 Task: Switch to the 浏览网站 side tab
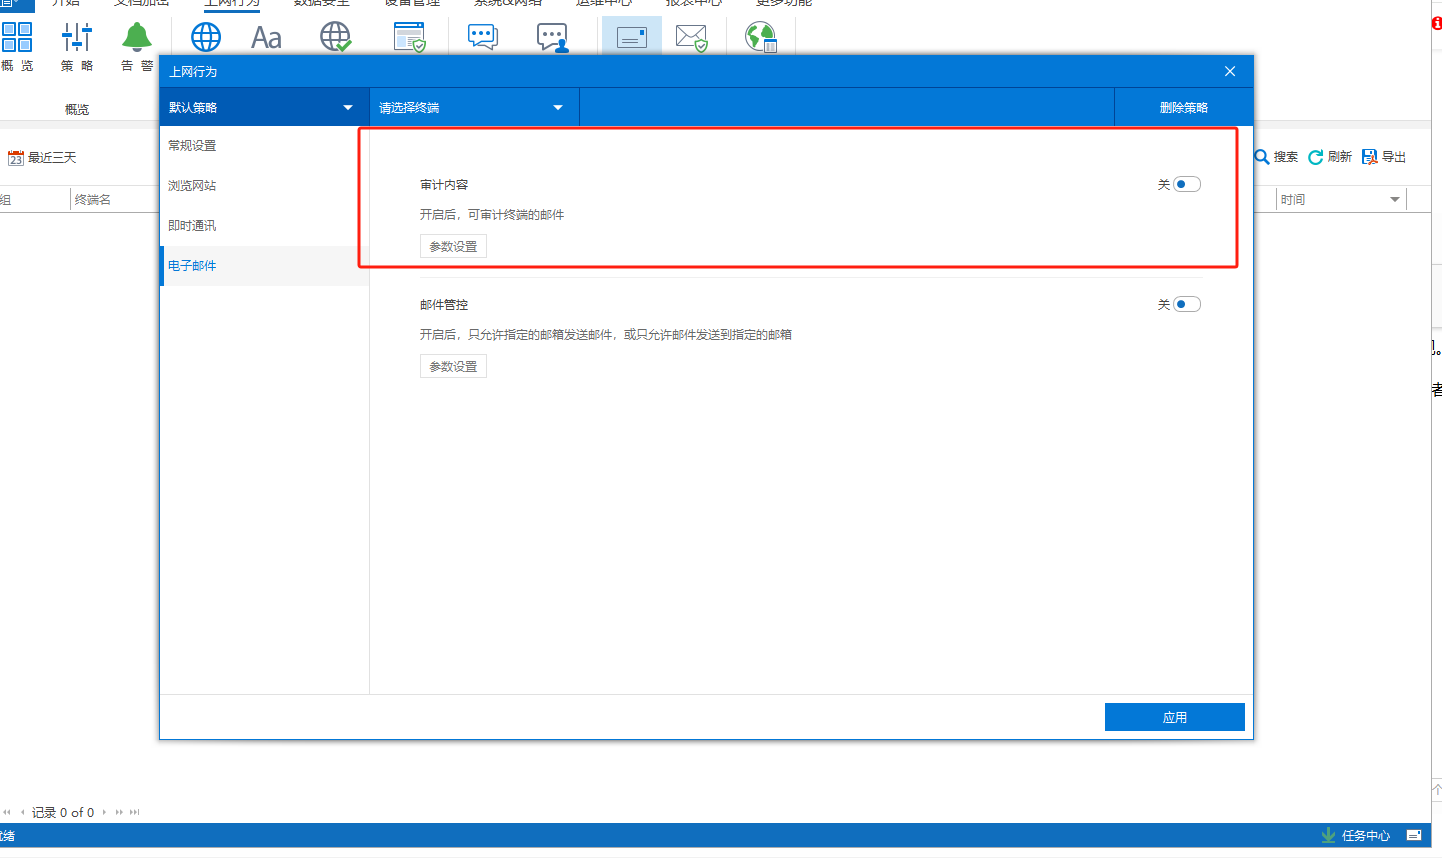(x=192, y=186)
